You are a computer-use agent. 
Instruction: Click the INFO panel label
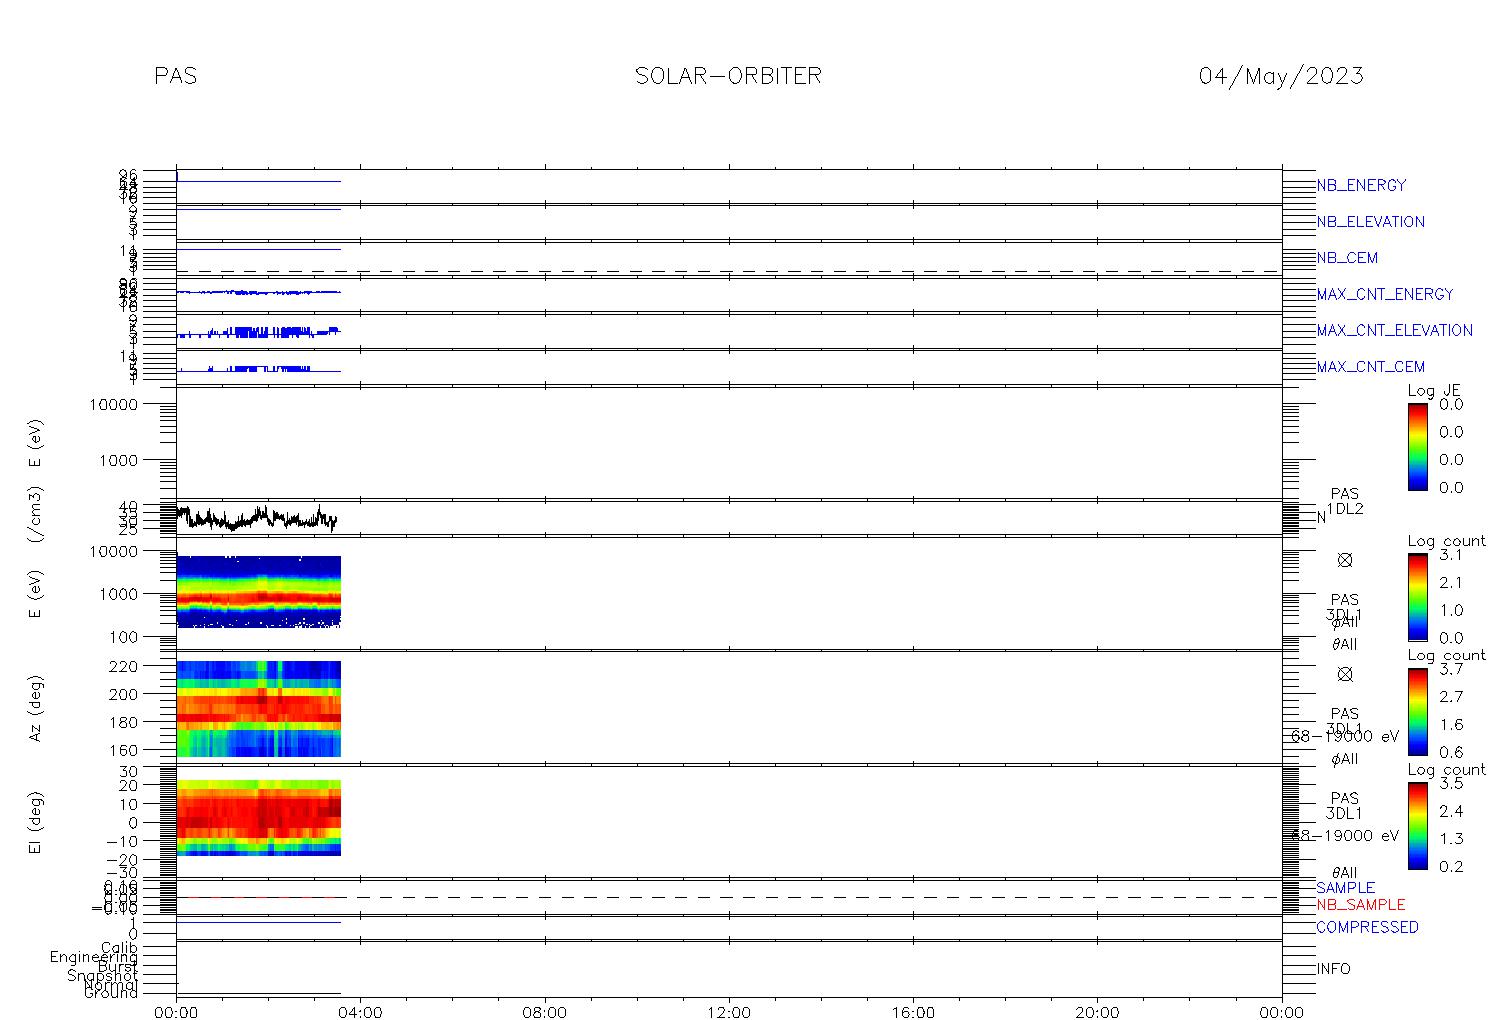1333,969
